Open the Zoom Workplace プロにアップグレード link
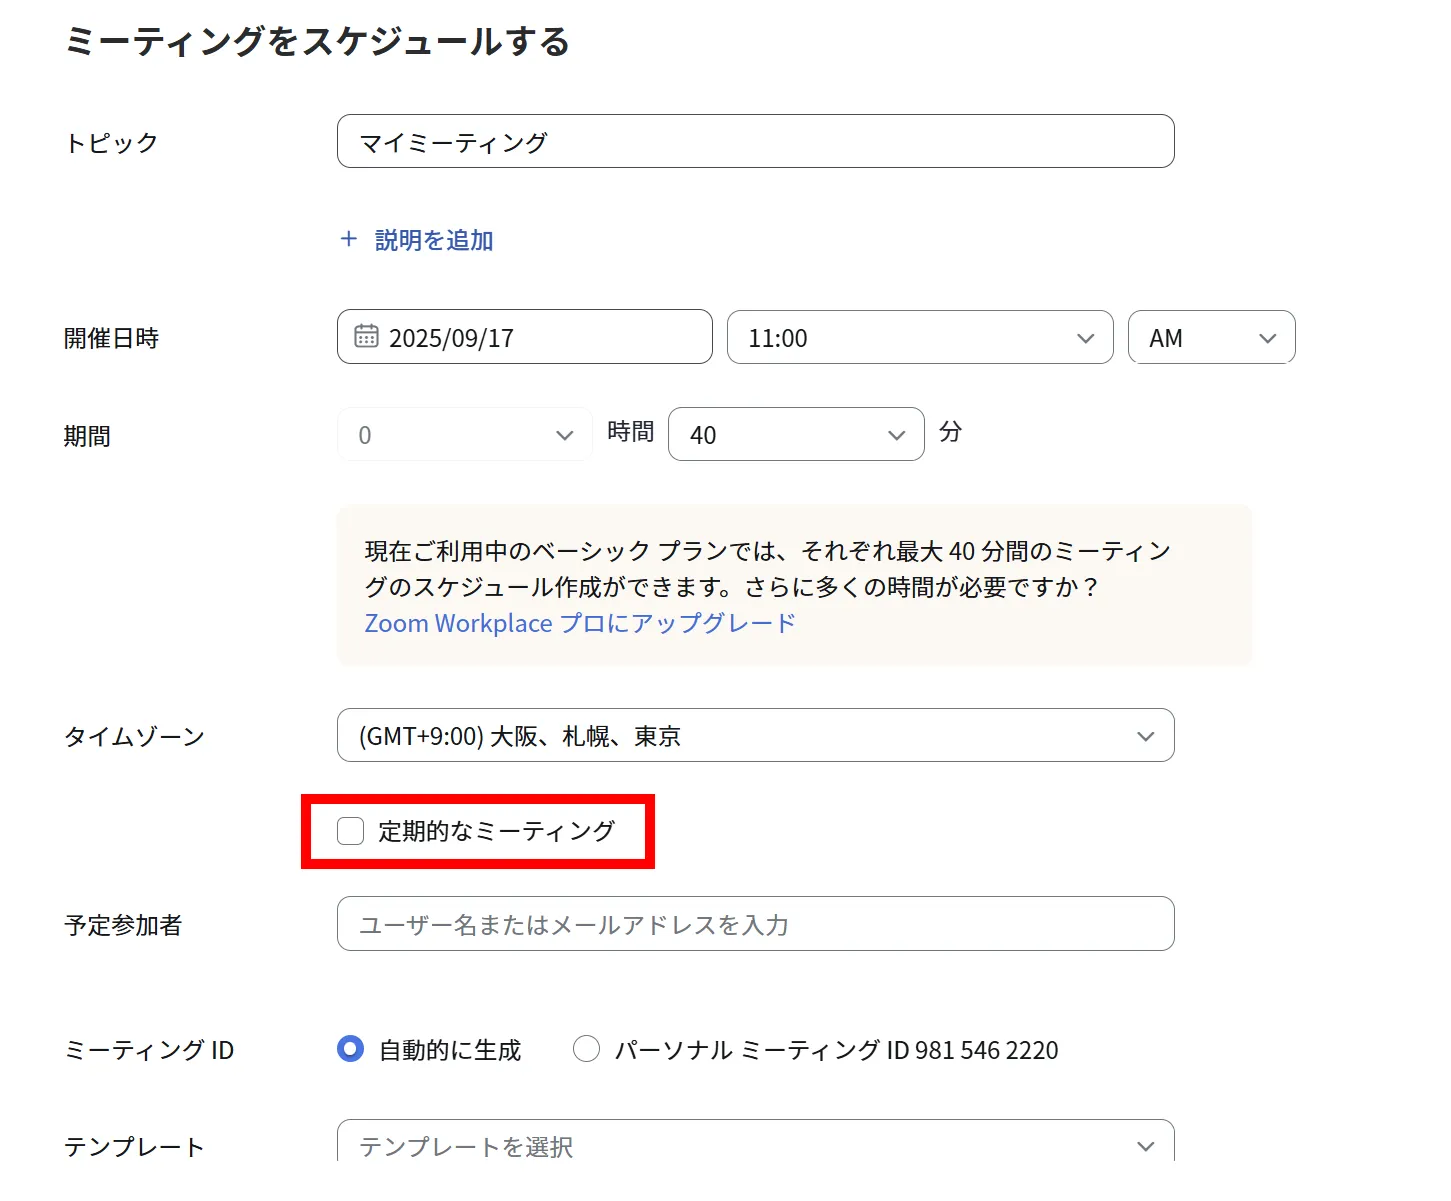The width and height of the screenshot is (1451, 1201). pyautogui.click(x=580, y=623)
